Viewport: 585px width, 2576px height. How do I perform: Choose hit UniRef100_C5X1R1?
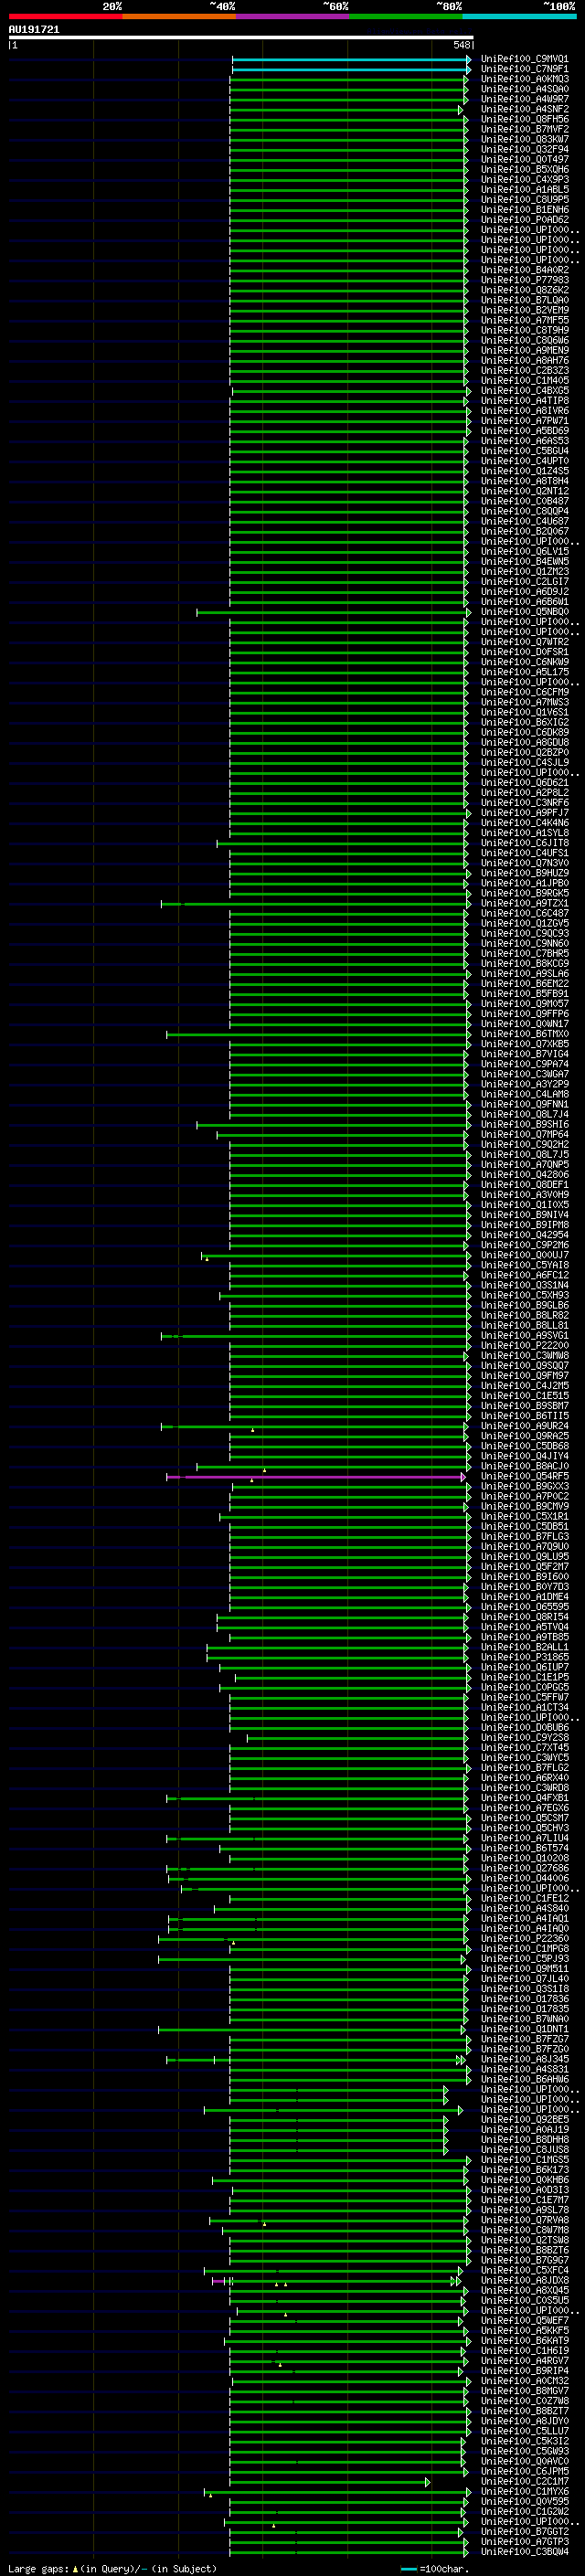(x=525, y=1516)
